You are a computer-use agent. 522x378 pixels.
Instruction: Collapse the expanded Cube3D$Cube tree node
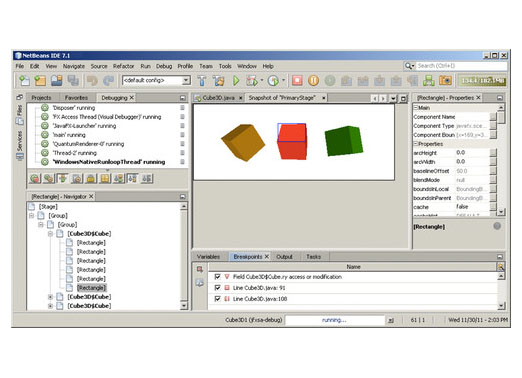coord(50,234)
